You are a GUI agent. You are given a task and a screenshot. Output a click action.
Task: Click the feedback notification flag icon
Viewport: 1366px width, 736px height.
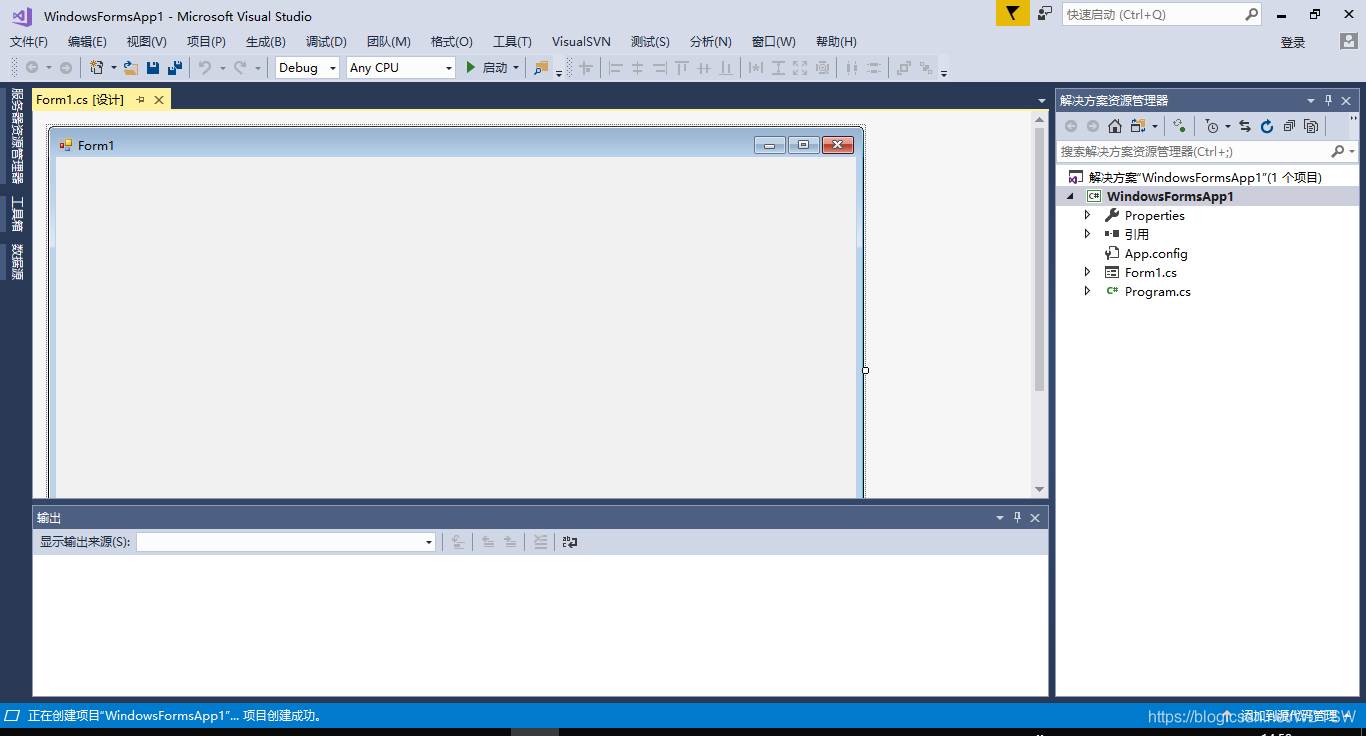tap(1012, 13)
